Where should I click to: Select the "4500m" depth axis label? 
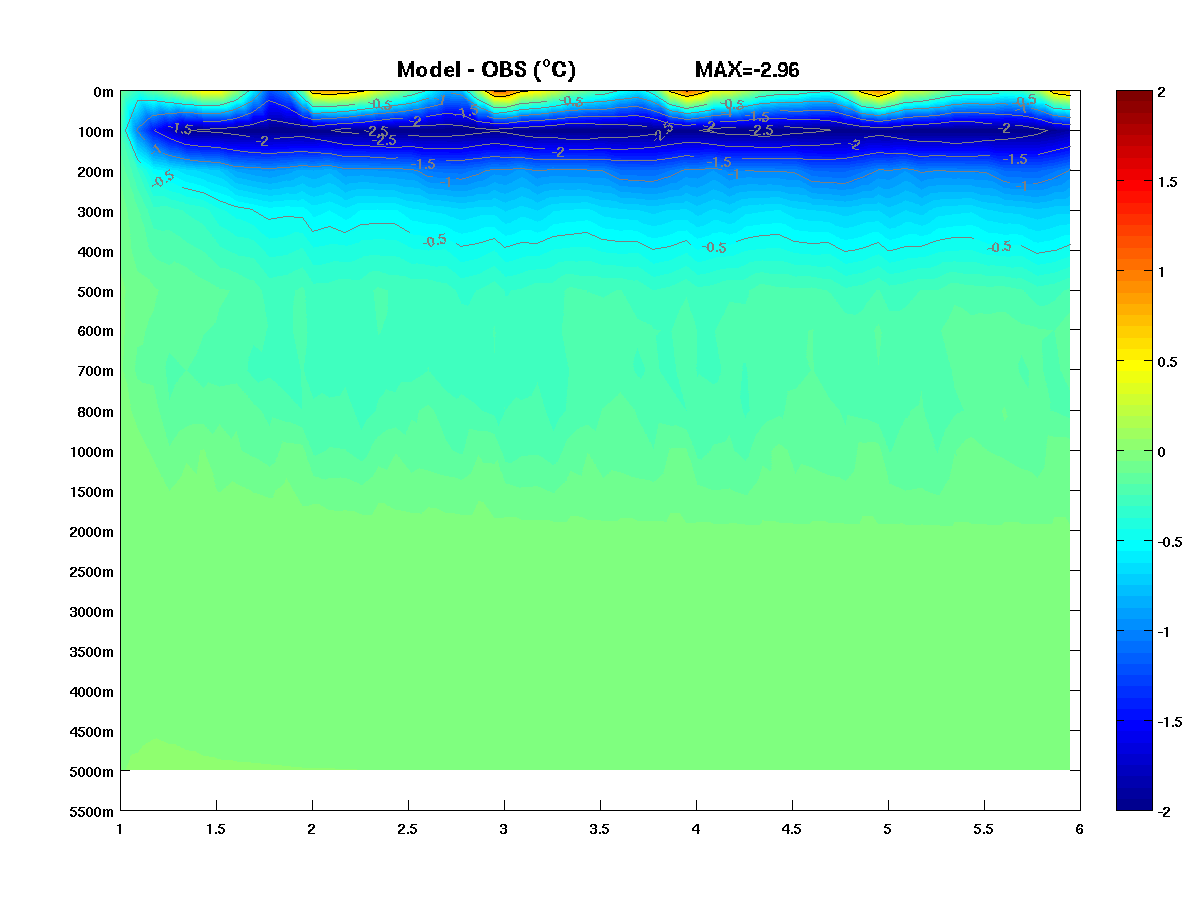point(91,732)
